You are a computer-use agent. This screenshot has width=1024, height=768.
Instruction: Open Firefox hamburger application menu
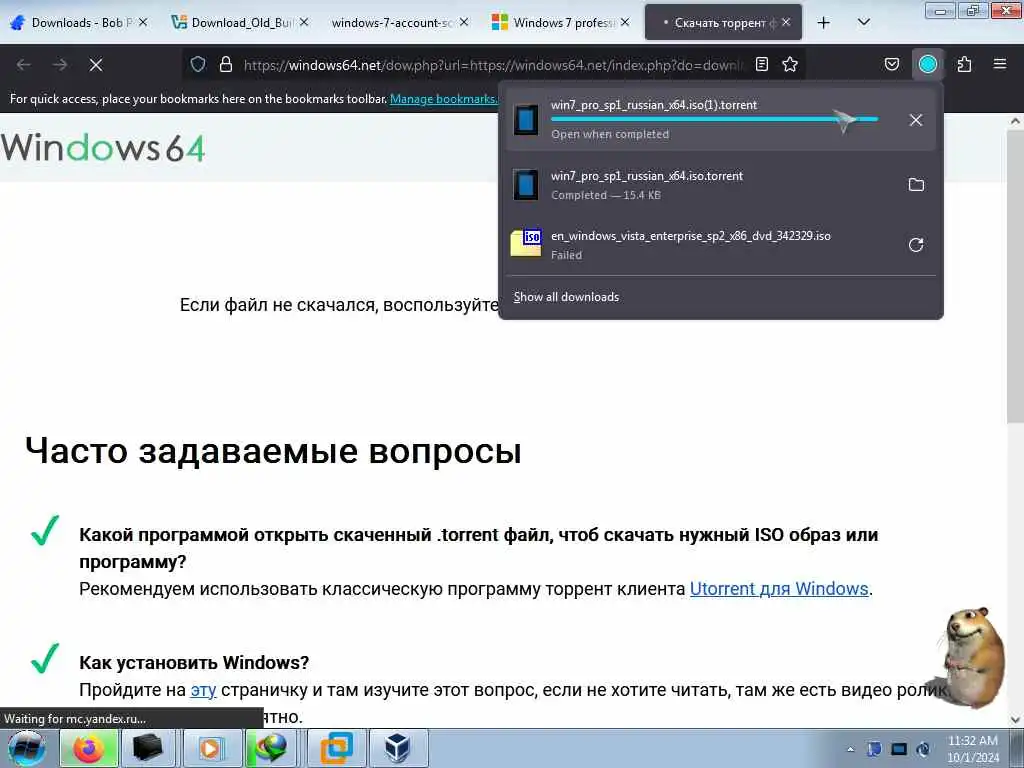[x=1000, y=64]
